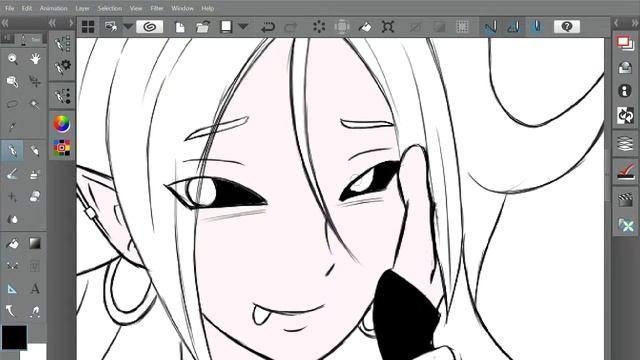Open the Help menu
The image size is (640, 360).
pyautogui.click(x=208, y=8)
